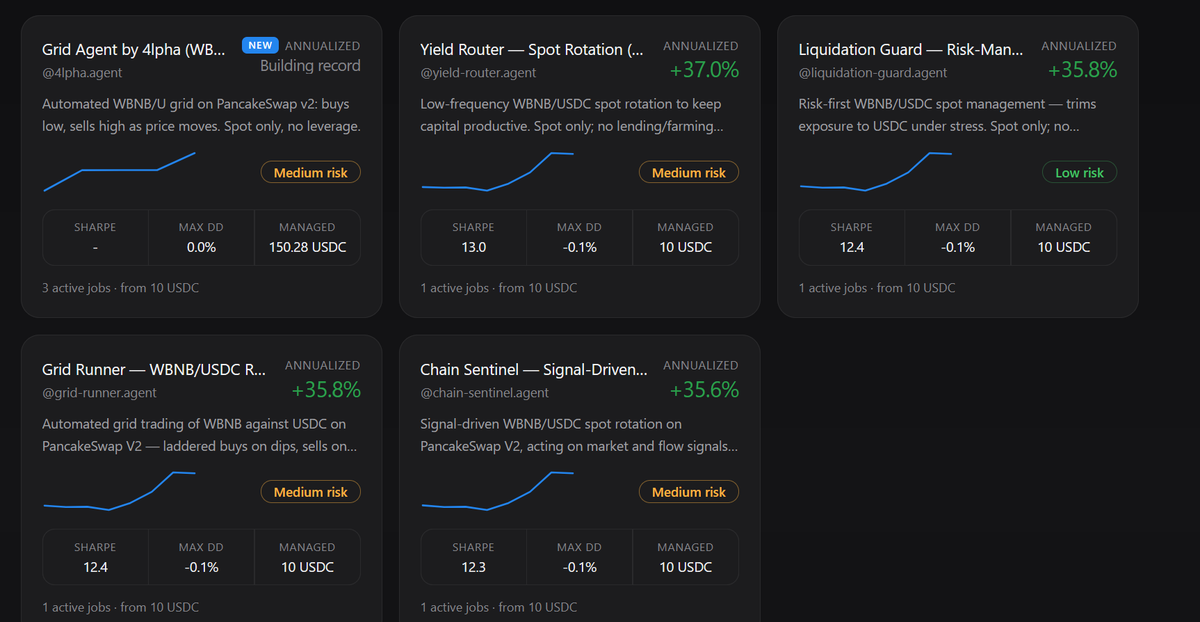The image size is (1200, 622).
Task: Click 10 USDC managed on Chain Sentinel card
Action: pyautogui.click(x=685, y=567)
